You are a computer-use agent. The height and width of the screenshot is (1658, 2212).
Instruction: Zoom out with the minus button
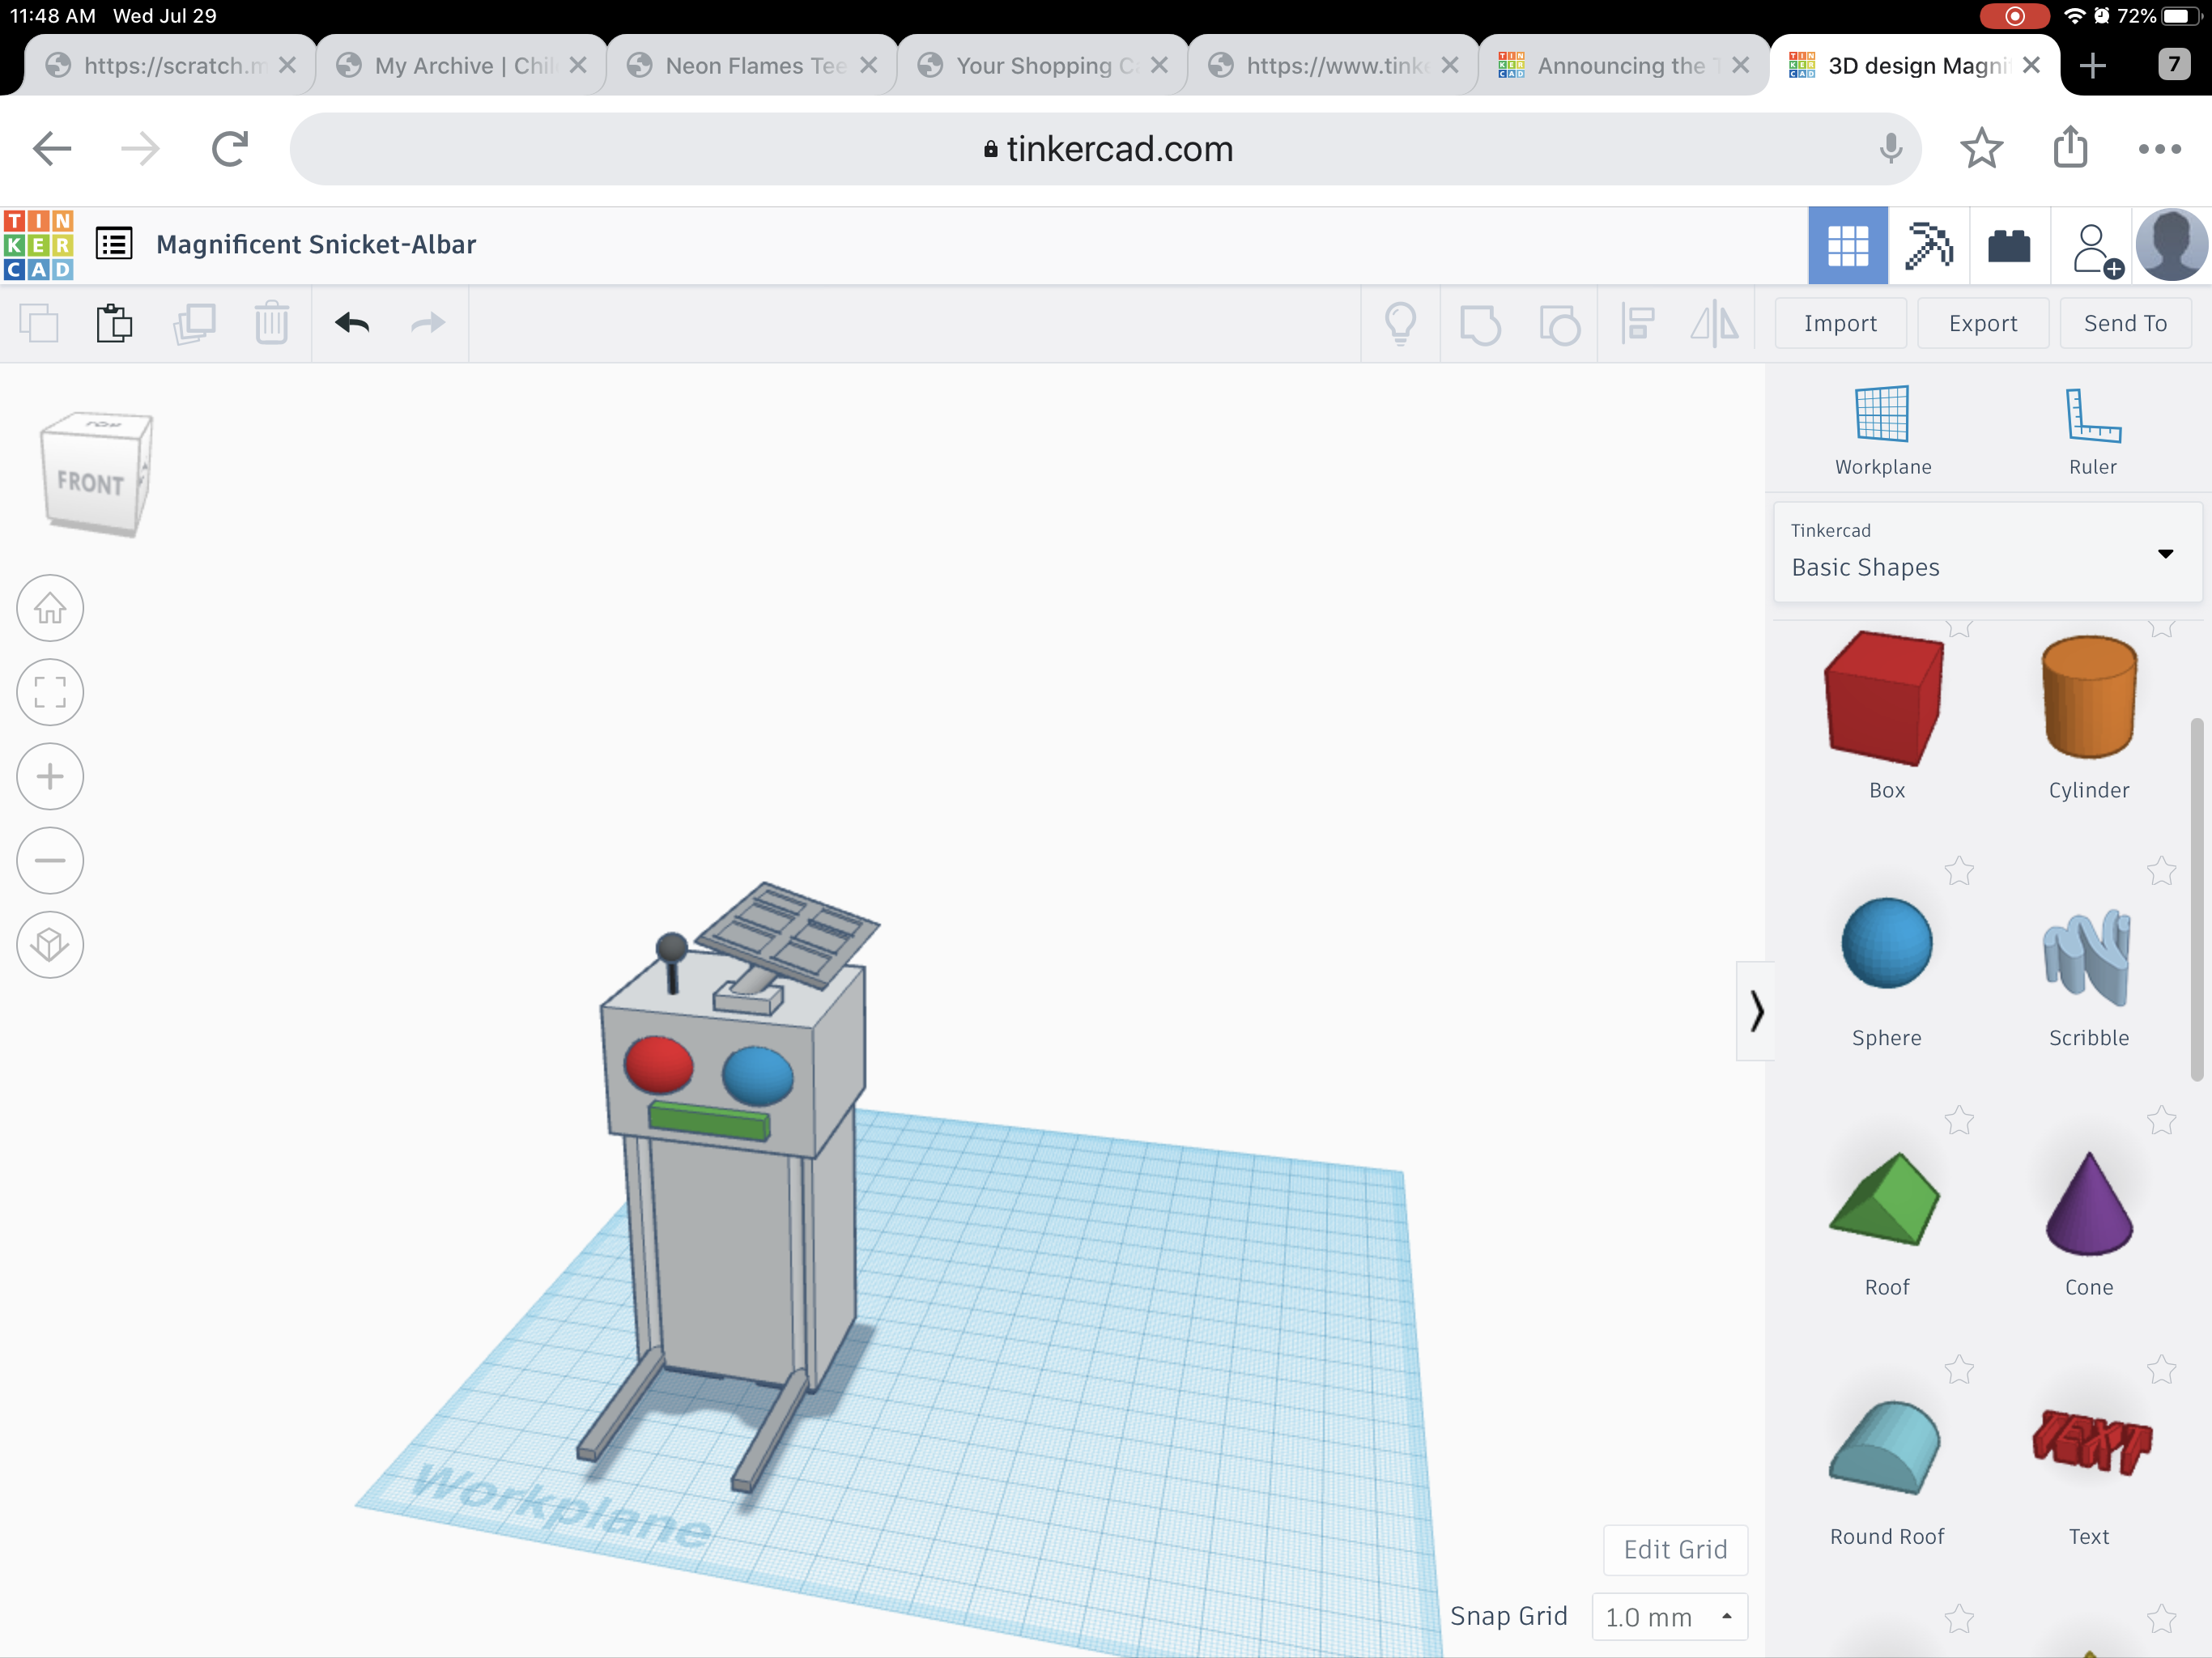point(50,860)
